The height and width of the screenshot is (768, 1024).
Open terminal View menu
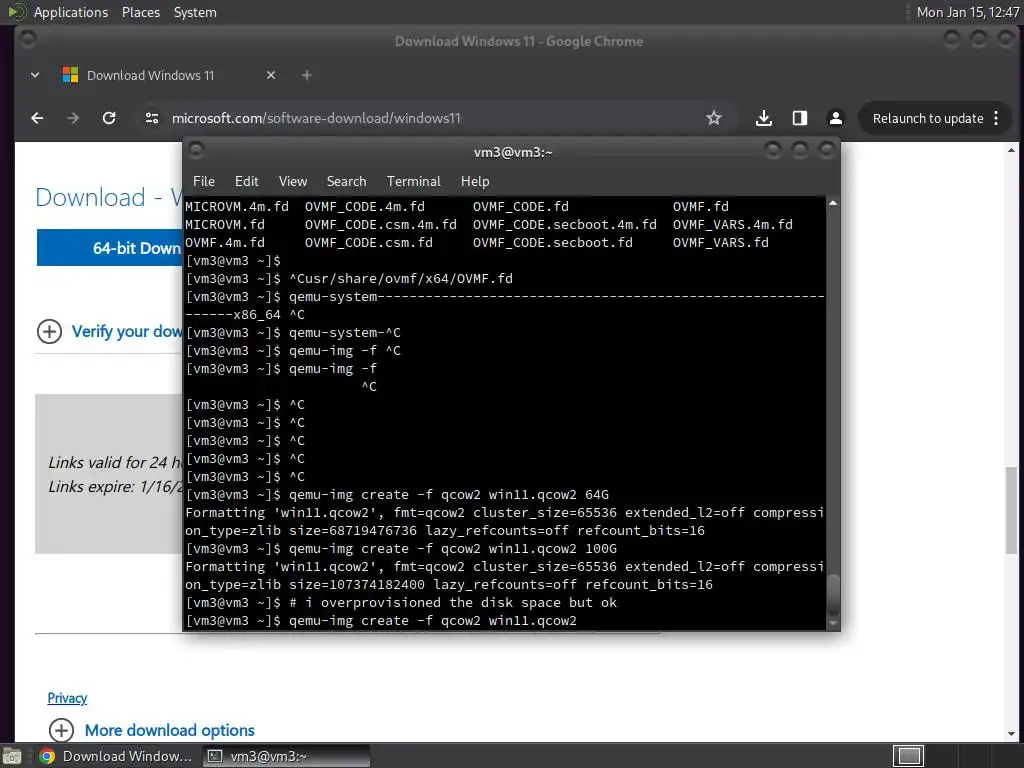pyautogui.click(x=293, y=182)
